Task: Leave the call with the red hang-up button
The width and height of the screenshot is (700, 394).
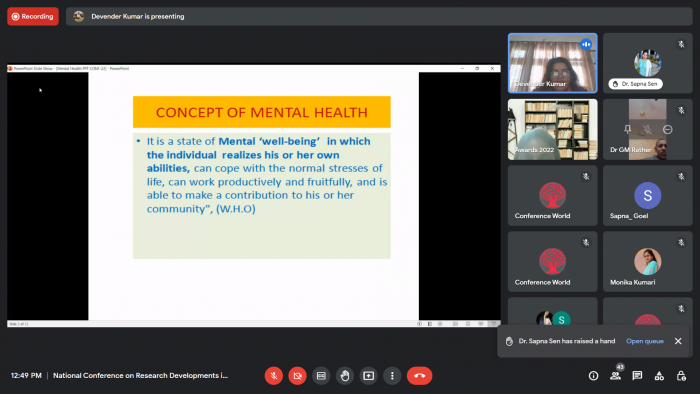Action: pos(419,376)
